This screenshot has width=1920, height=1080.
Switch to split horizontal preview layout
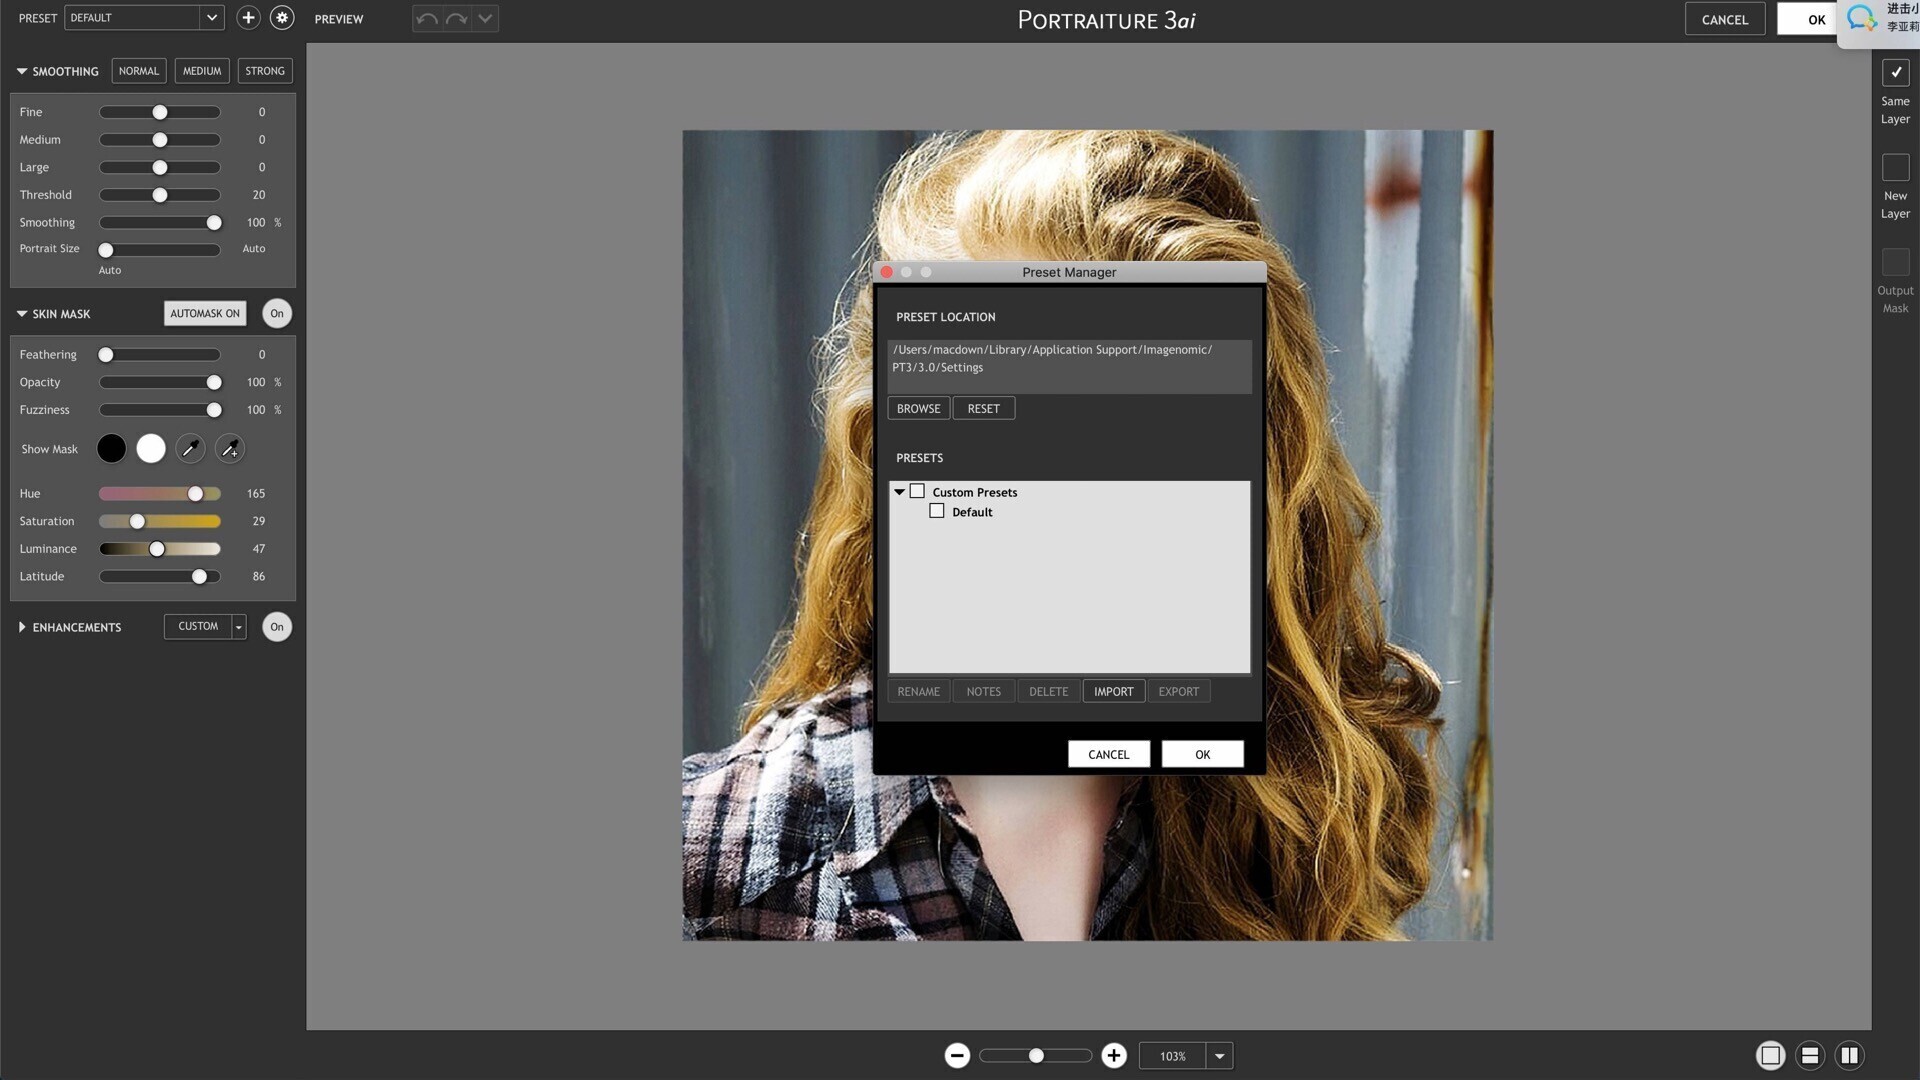click(1810, 1056)
